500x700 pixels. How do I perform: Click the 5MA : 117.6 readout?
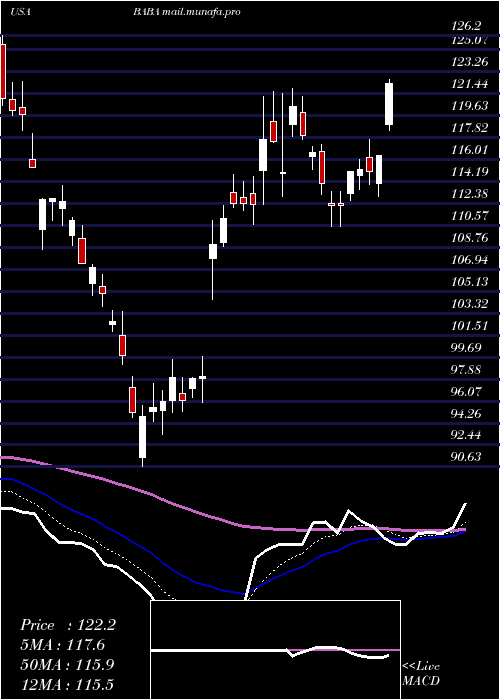pyautogui.click(x=62, y=644)
